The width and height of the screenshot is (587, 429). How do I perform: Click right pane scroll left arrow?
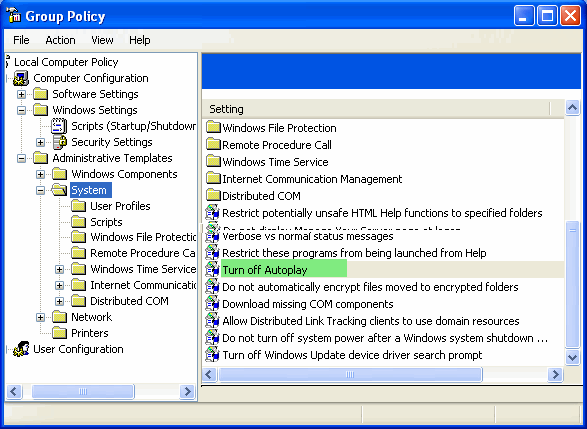tap(210, 374)
